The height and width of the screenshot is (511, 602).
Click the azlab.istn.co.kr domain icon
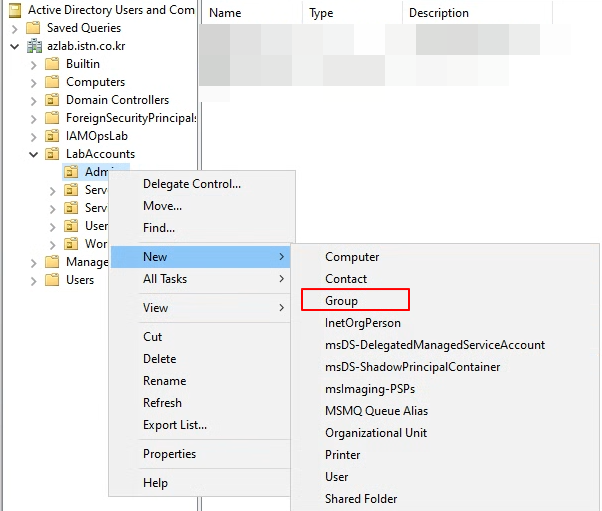[34, 46]
